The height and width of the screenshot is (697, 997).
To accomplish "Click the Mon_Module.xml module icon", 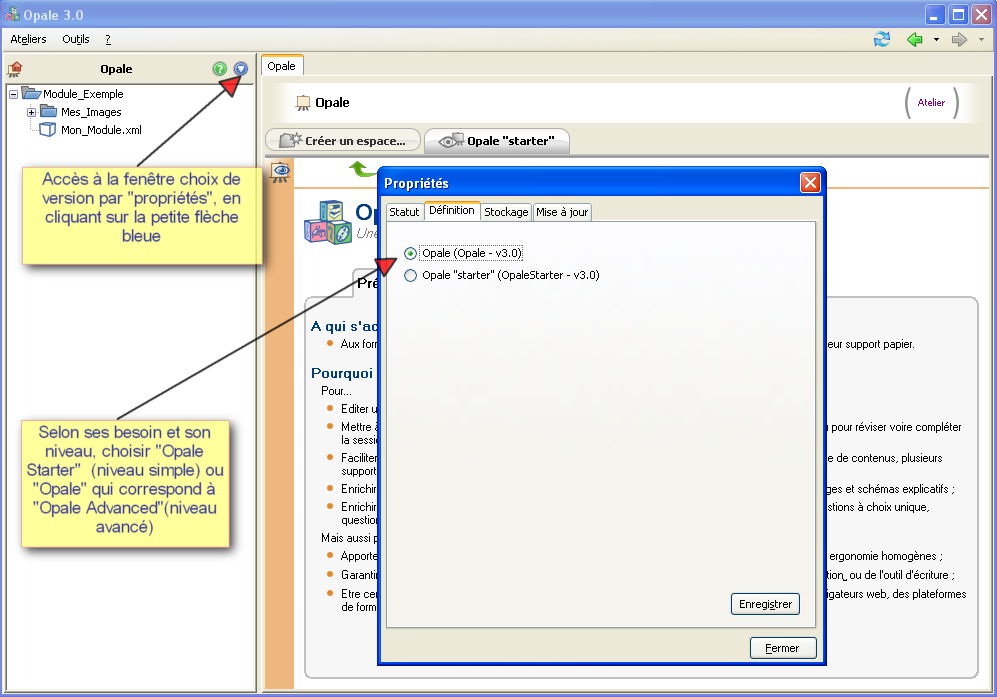I will pyautogui.click(x=48, y=130).
